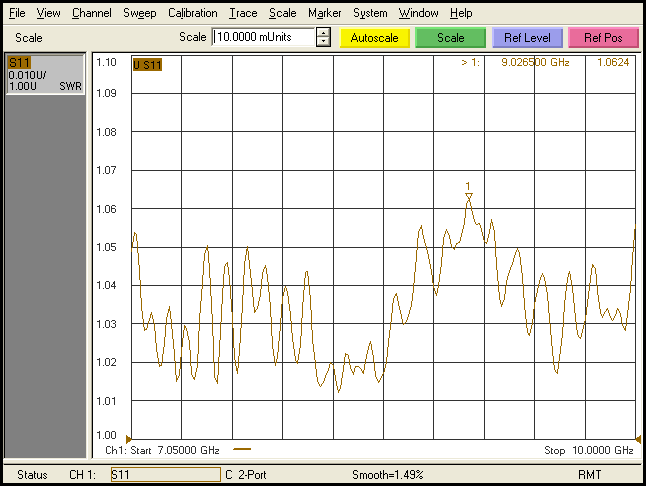Select the Ref Pos button

603,38
